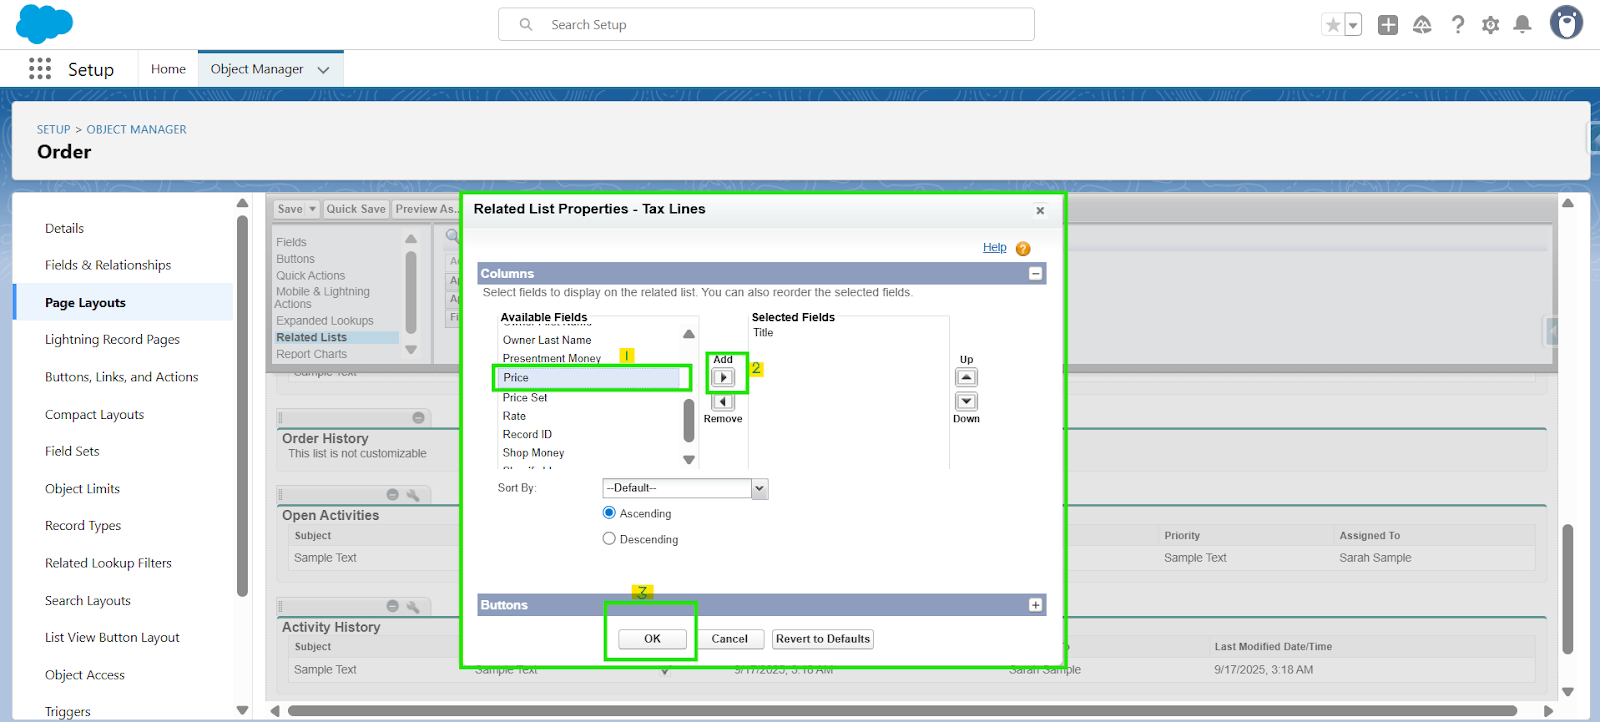The width and height of the screenshot is (1600, 722).
Task: Select the Ascending sort radio button
Action: click(609, 513)
